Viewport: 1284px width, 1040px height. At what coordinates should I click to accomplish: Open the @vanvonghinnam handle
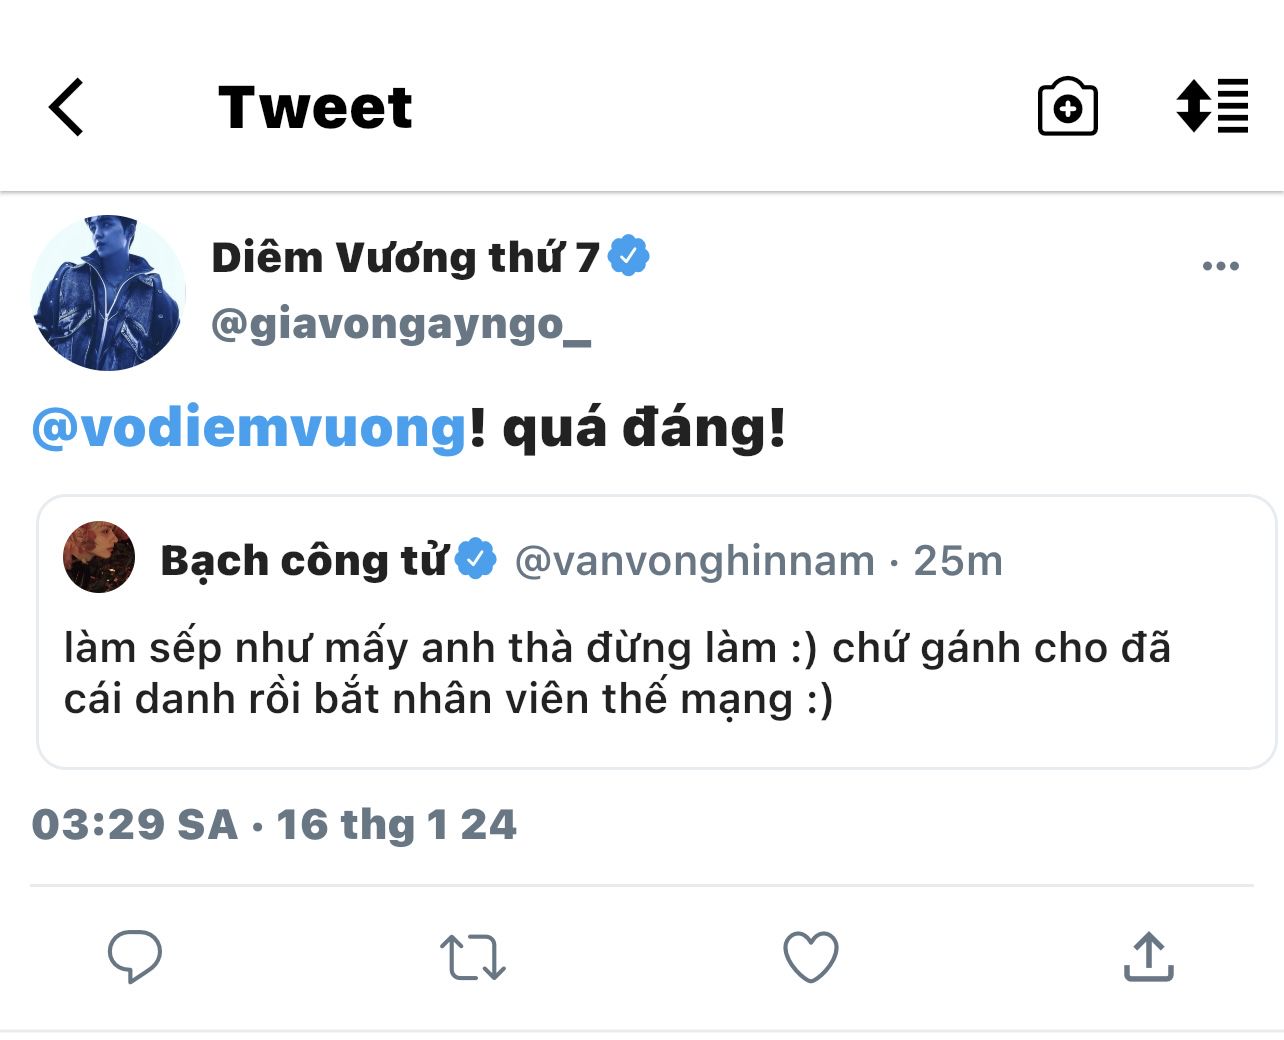point(695,561)
